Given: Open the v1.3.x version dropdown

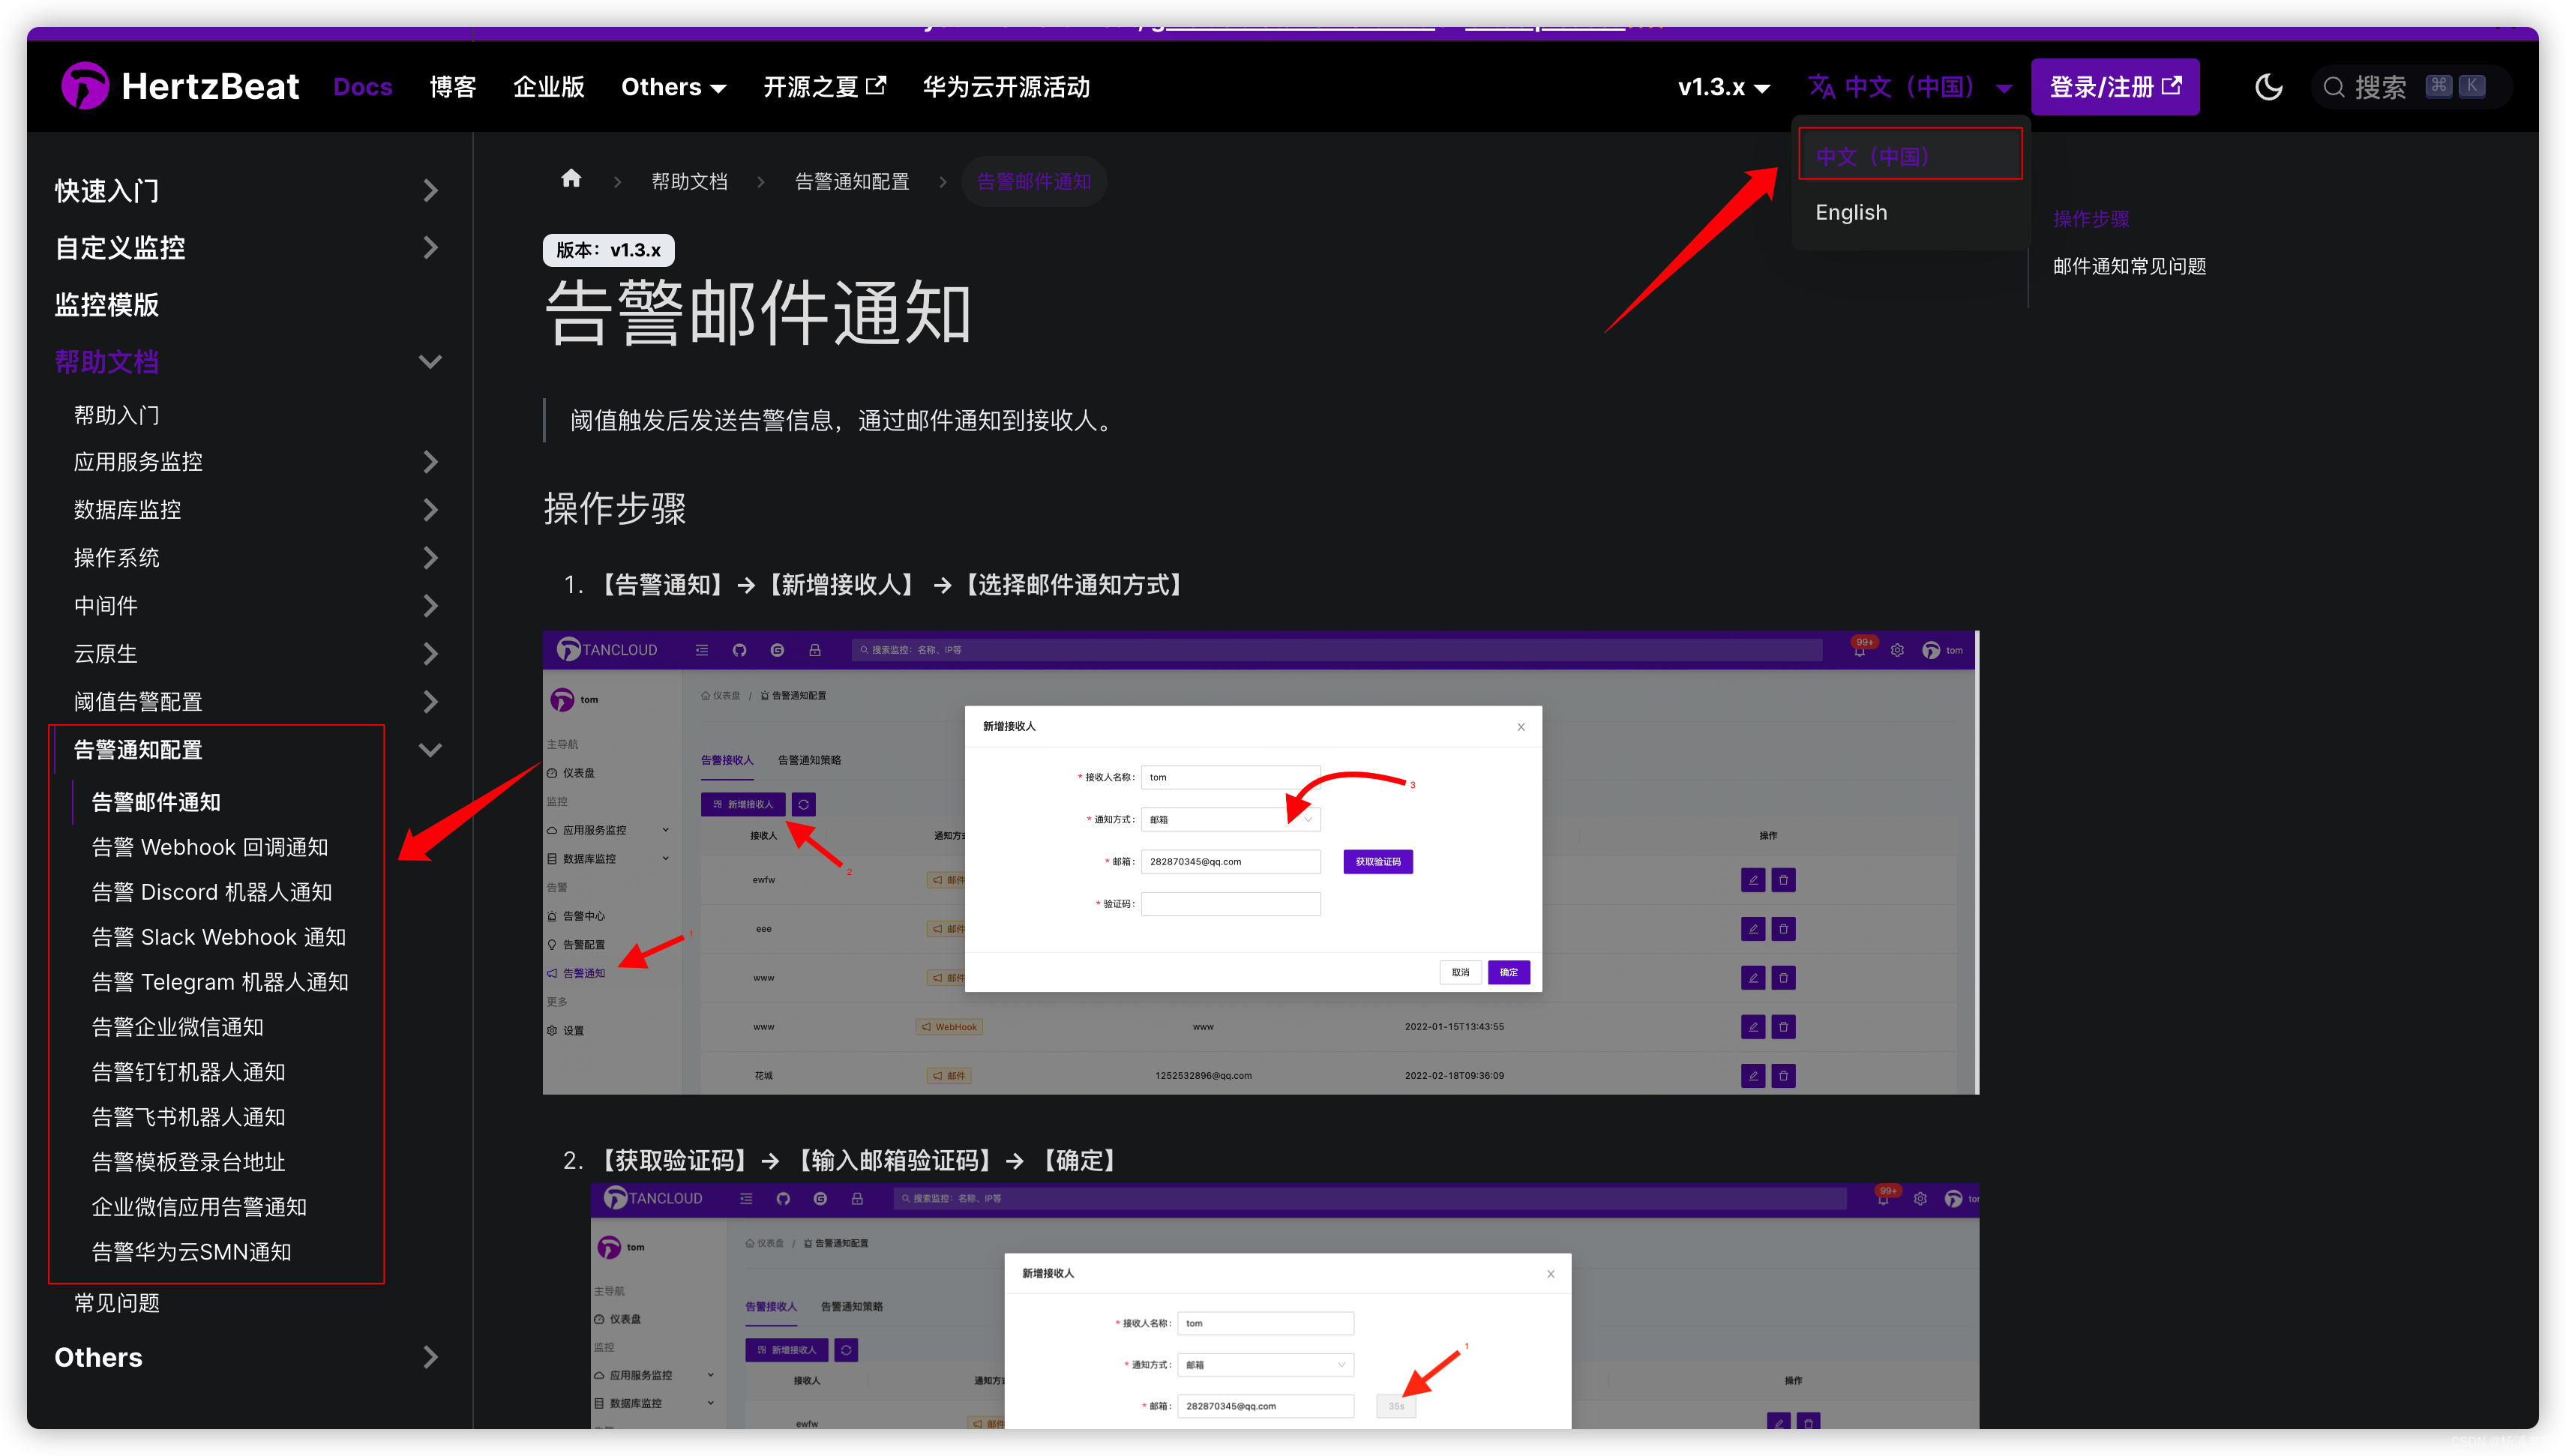Looking at the screenshot, I should point(1723,87).
